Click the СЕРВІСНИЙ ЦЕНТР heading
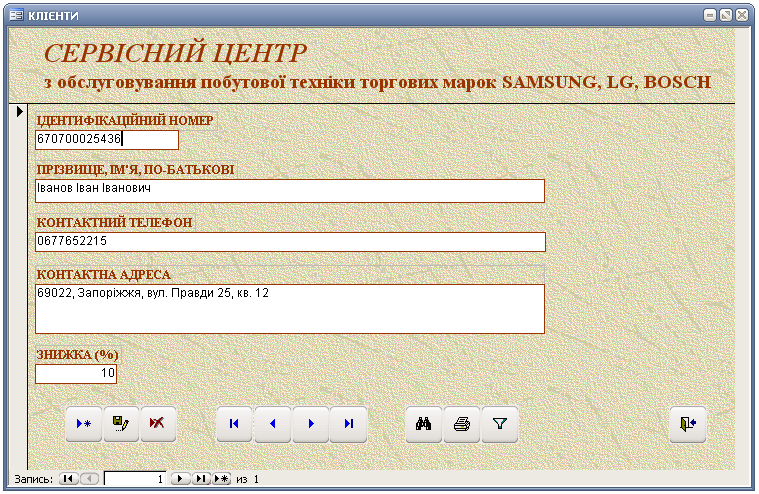The image size is (759, 494). pos(175,53)
